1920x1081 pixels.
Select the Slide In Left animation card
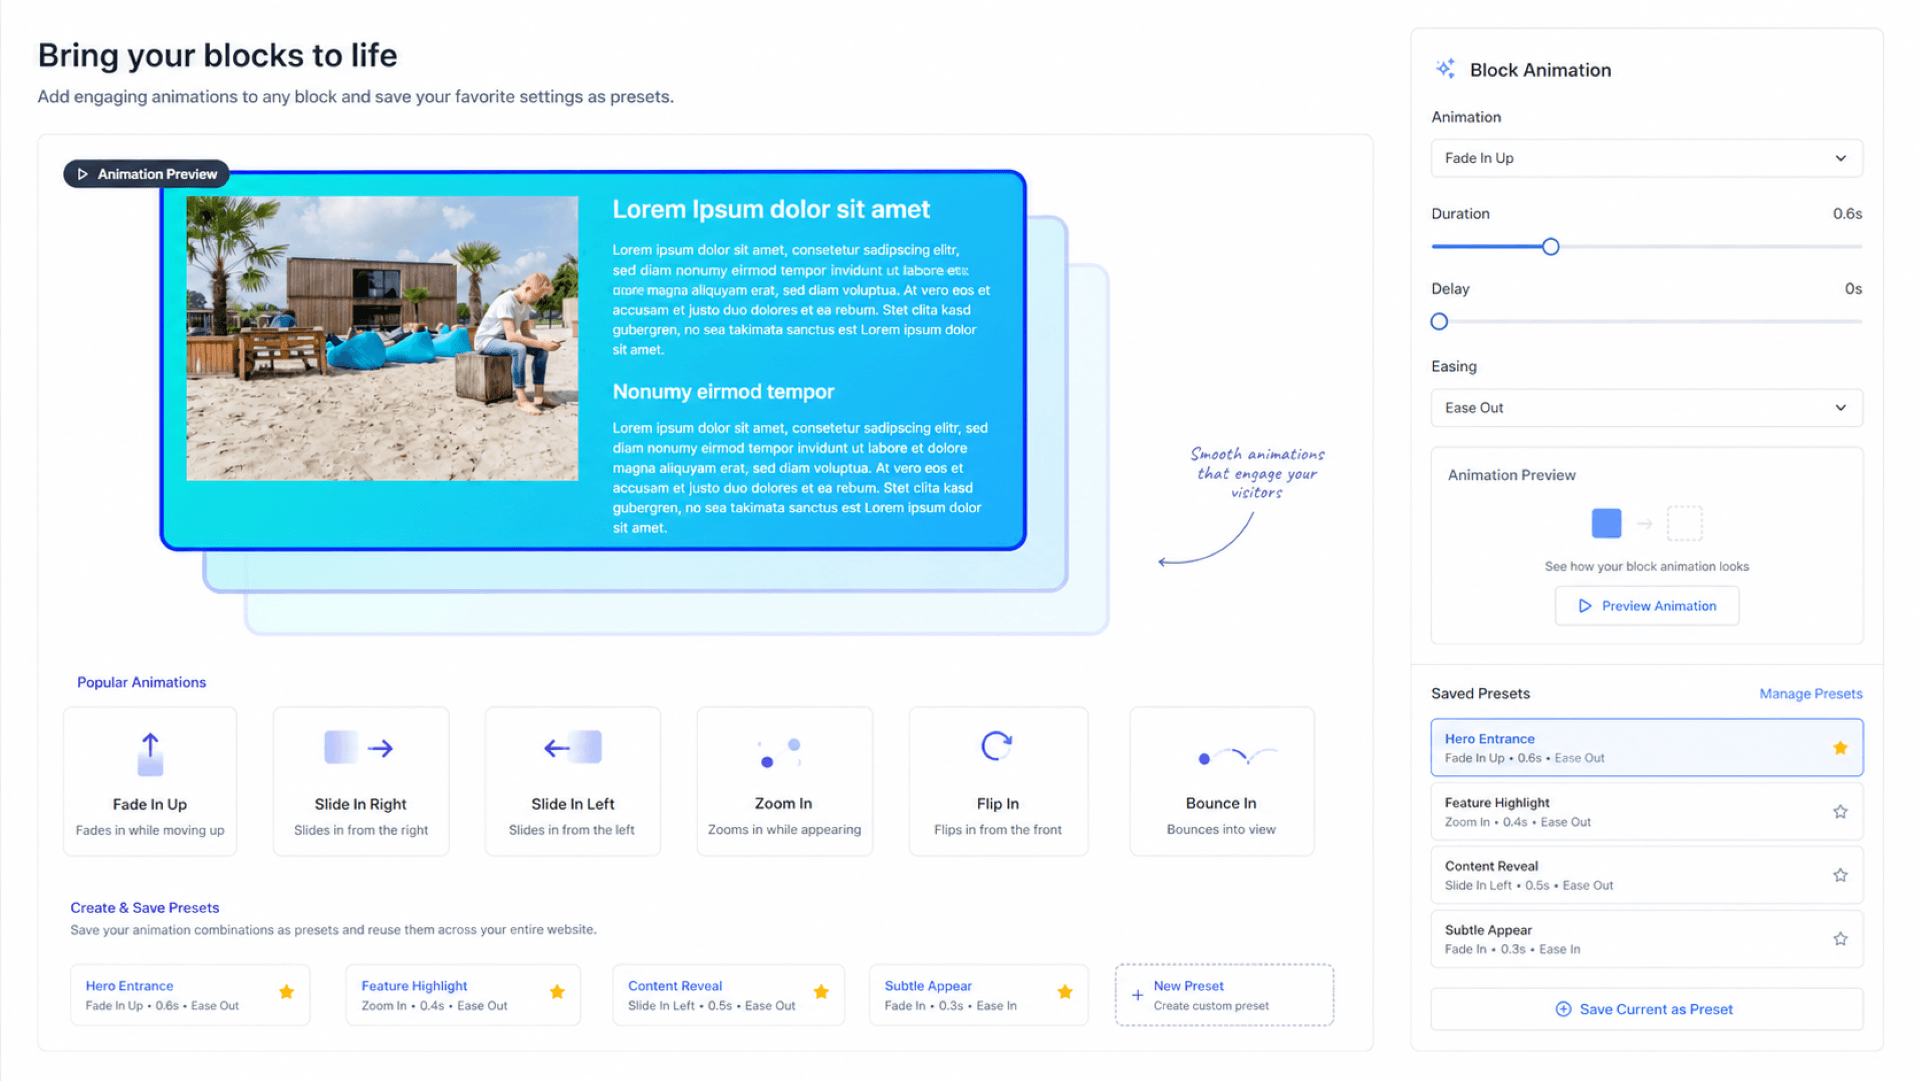coord(572,781)
